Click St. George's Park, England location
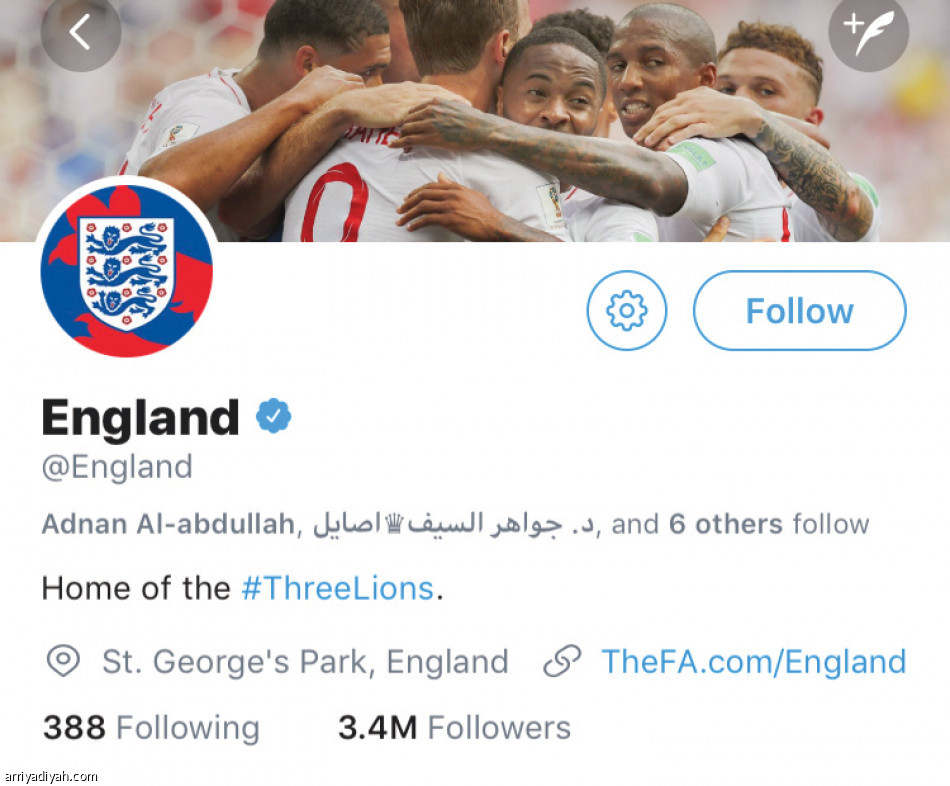 coord(305,661)
